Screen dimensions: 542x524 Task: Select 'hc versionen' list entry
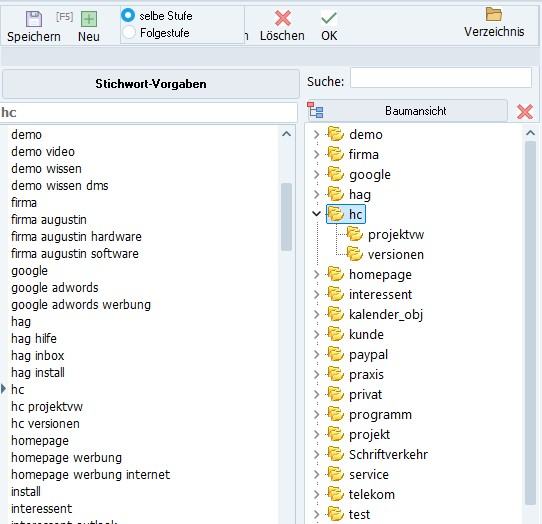(45, 423)
